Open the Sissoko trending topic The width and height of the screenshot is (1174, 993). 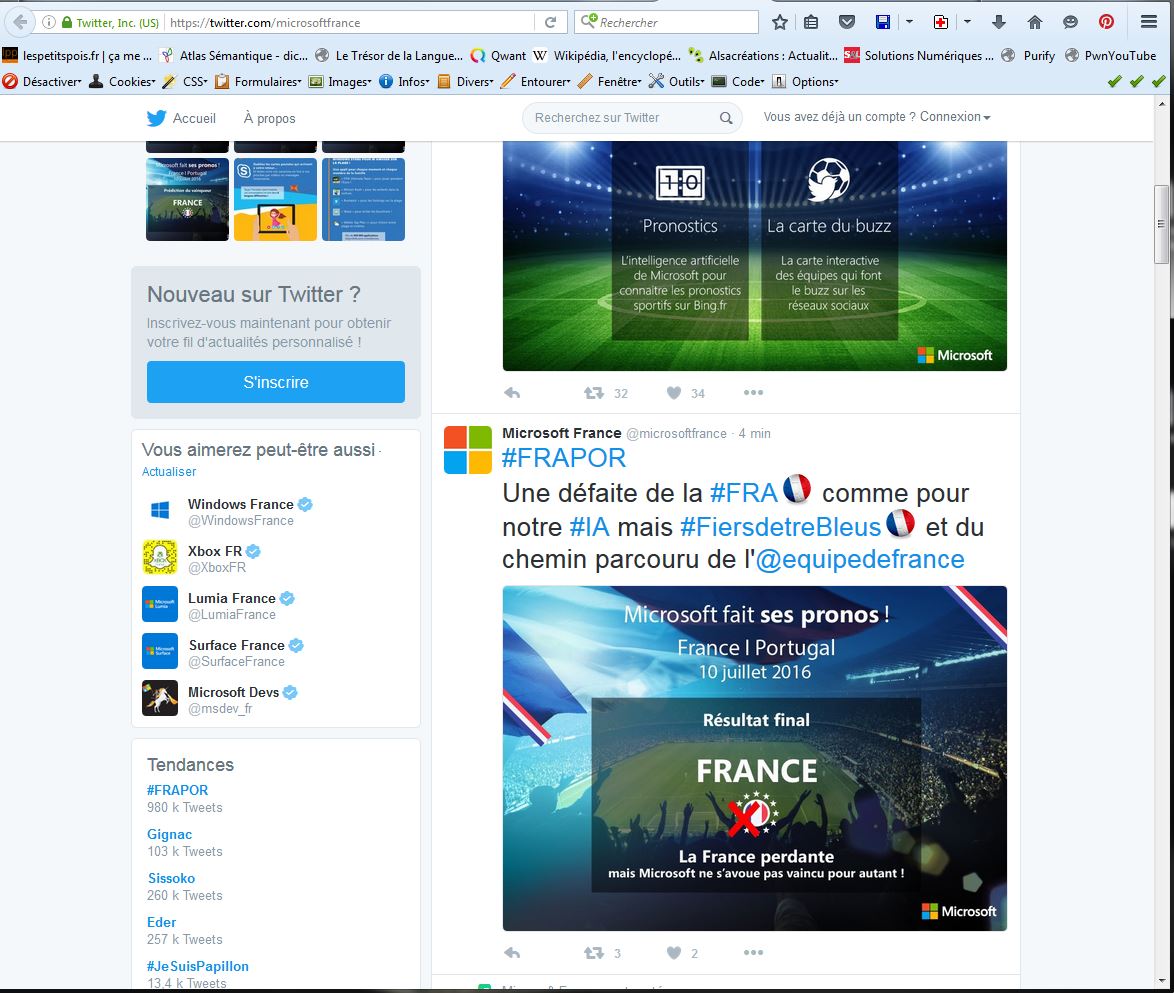tap(171, 878)
